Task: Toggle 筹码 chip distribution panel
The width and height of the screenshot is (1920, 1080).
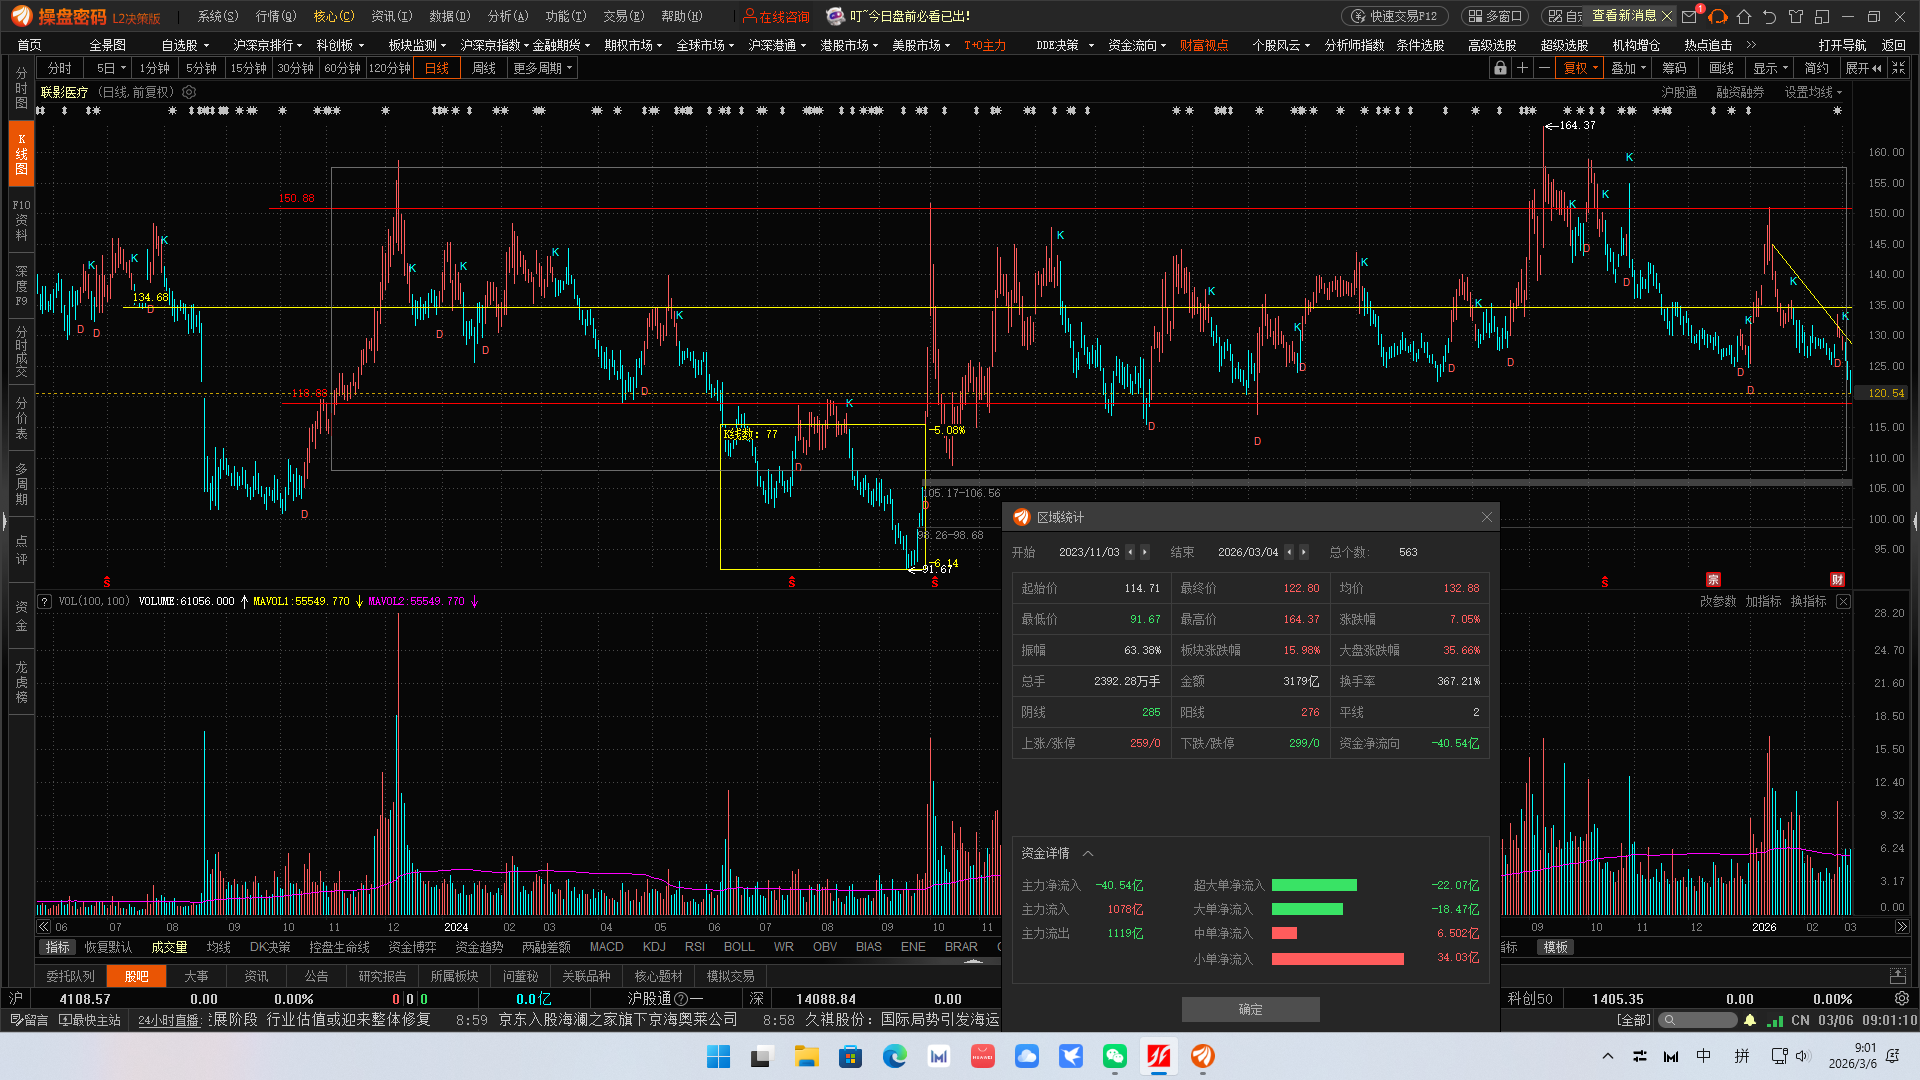Action: pyautogui.click(x=1674, y=68)
